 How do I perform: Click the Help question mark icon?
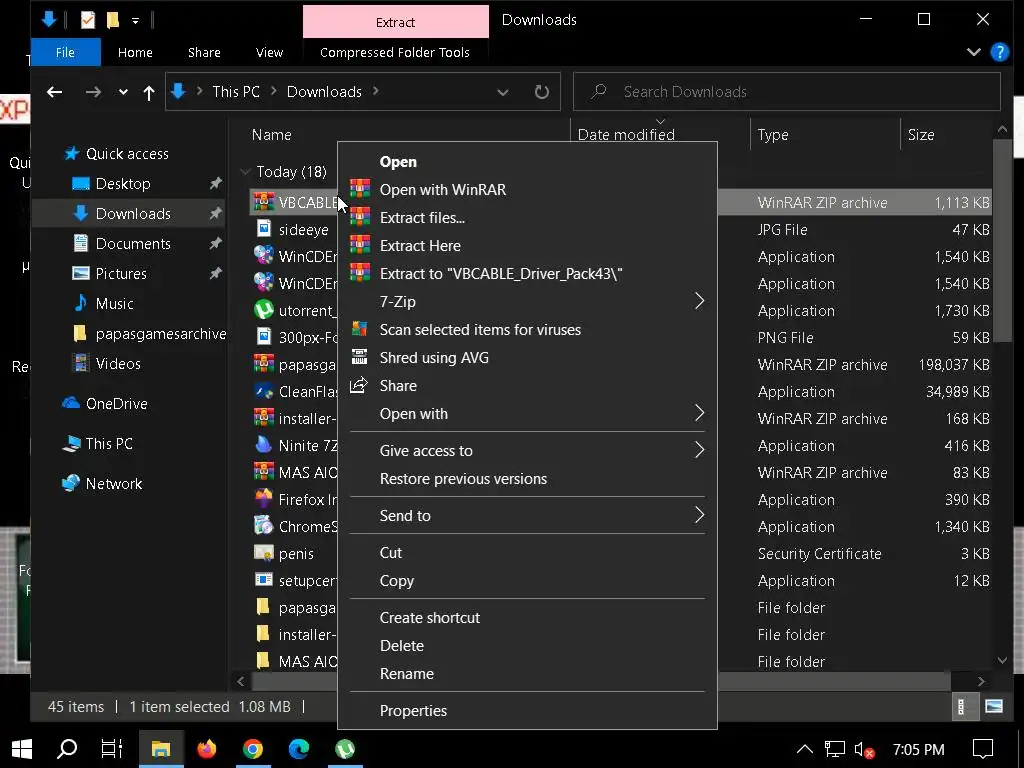pyautogui.click(x=1000, y=52)
